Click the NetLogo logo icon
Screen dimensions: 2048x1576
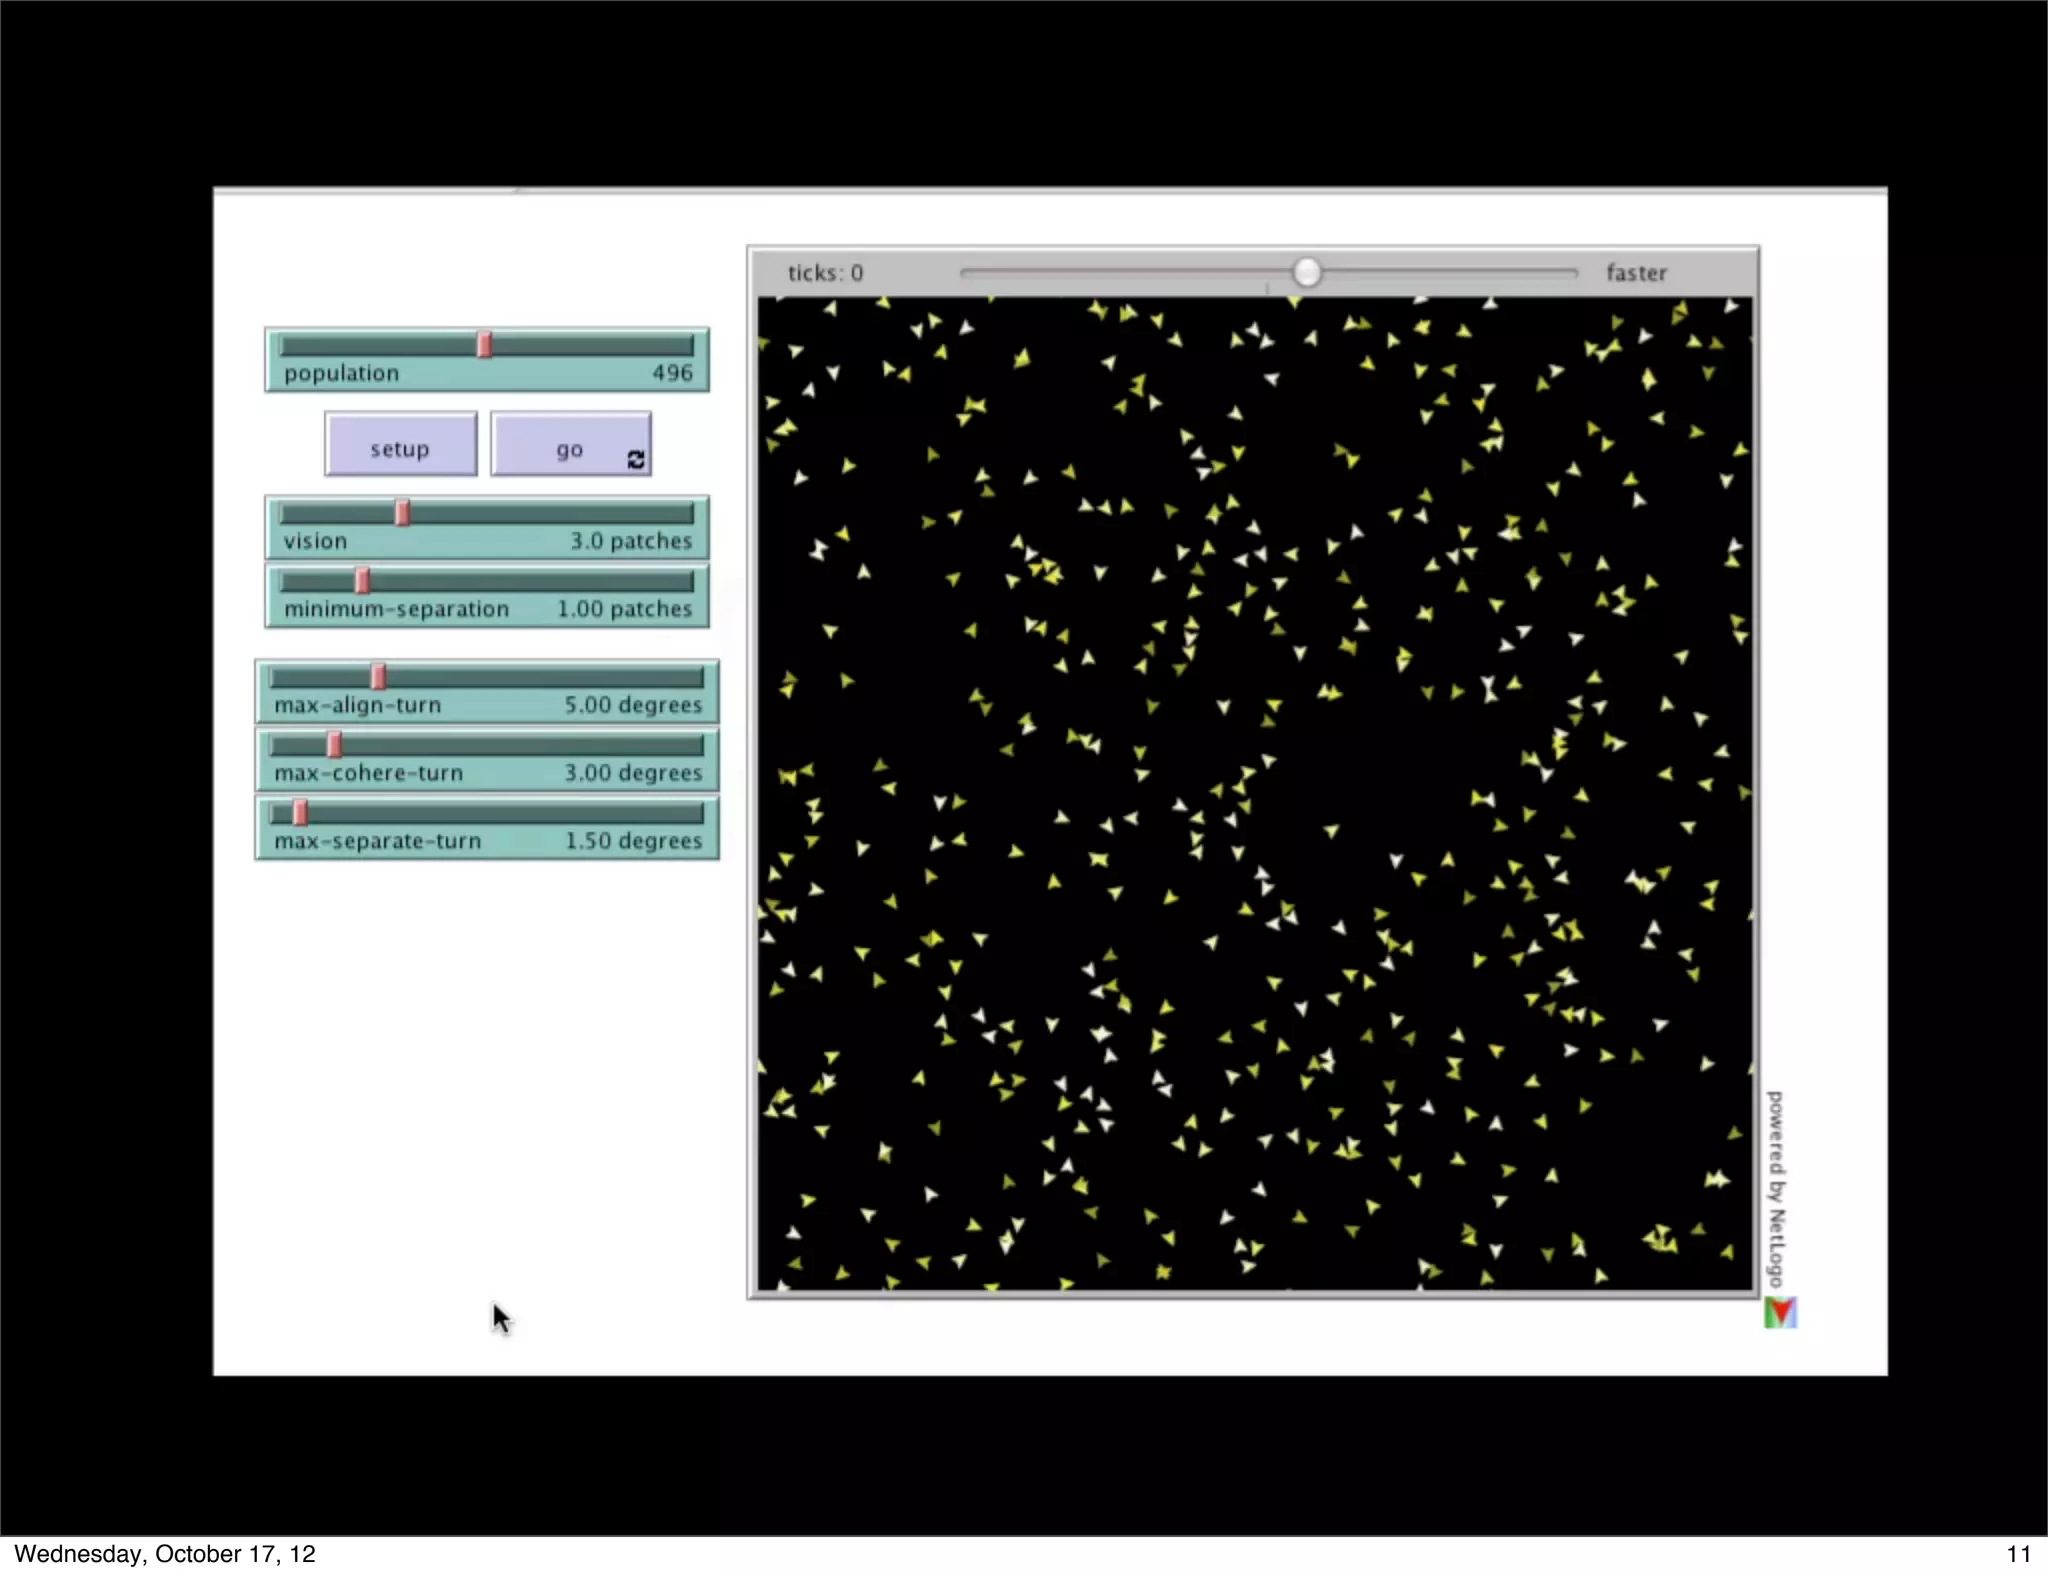tap(1781, 1312)
